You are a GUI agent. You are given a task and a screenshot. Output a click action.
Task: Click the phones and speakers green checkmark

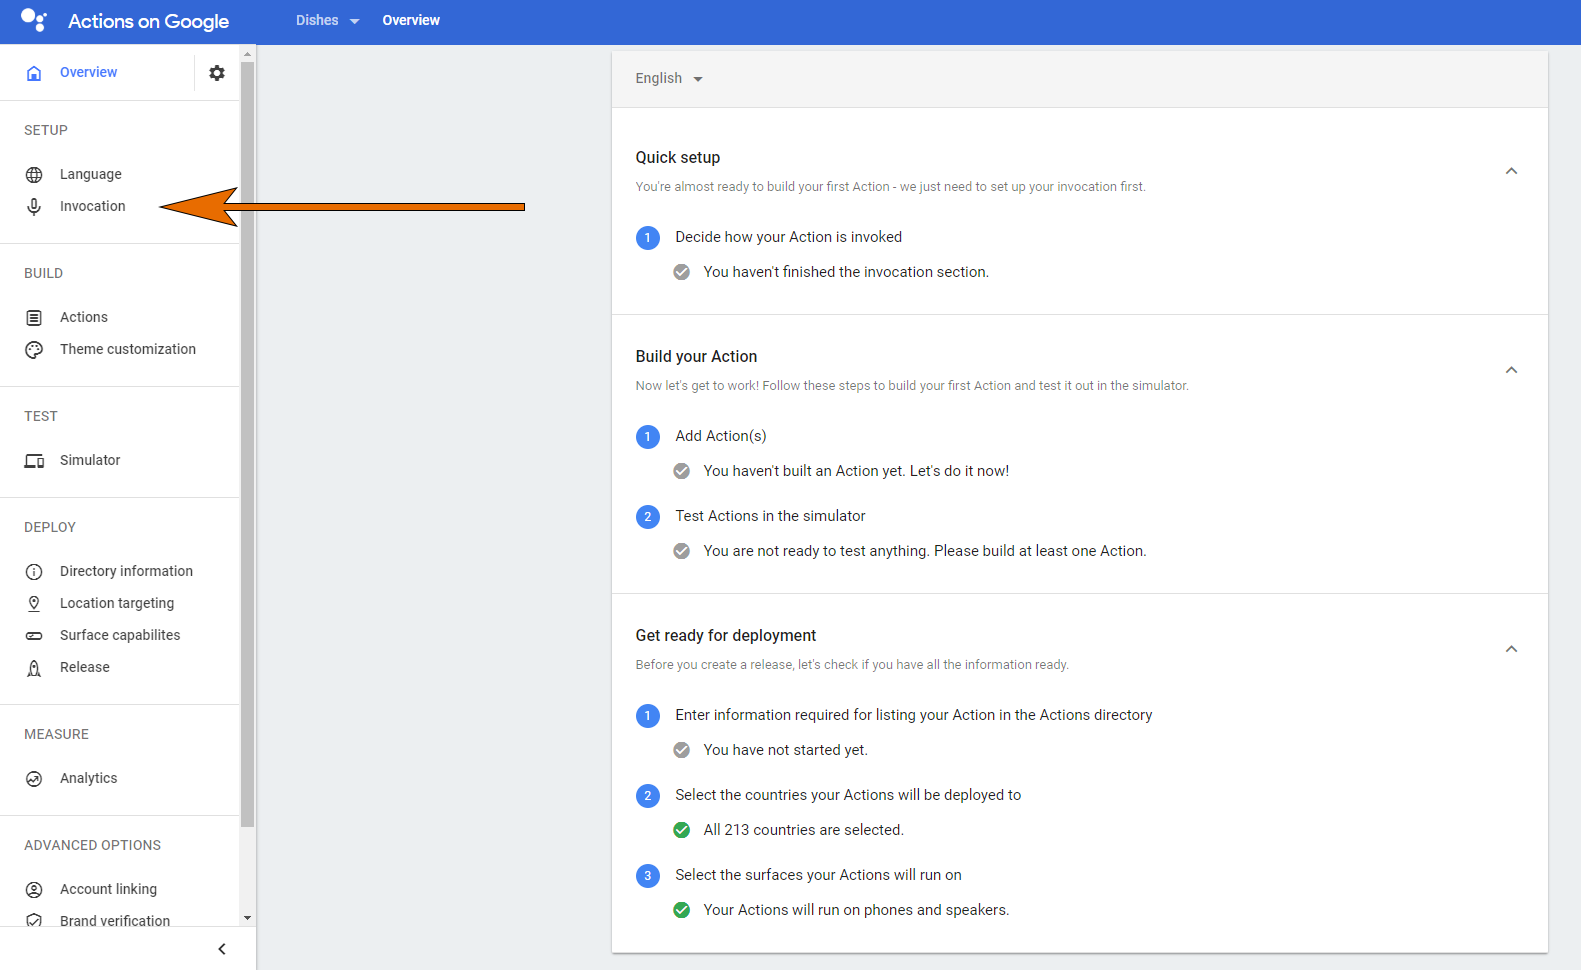tap(682, 910)
